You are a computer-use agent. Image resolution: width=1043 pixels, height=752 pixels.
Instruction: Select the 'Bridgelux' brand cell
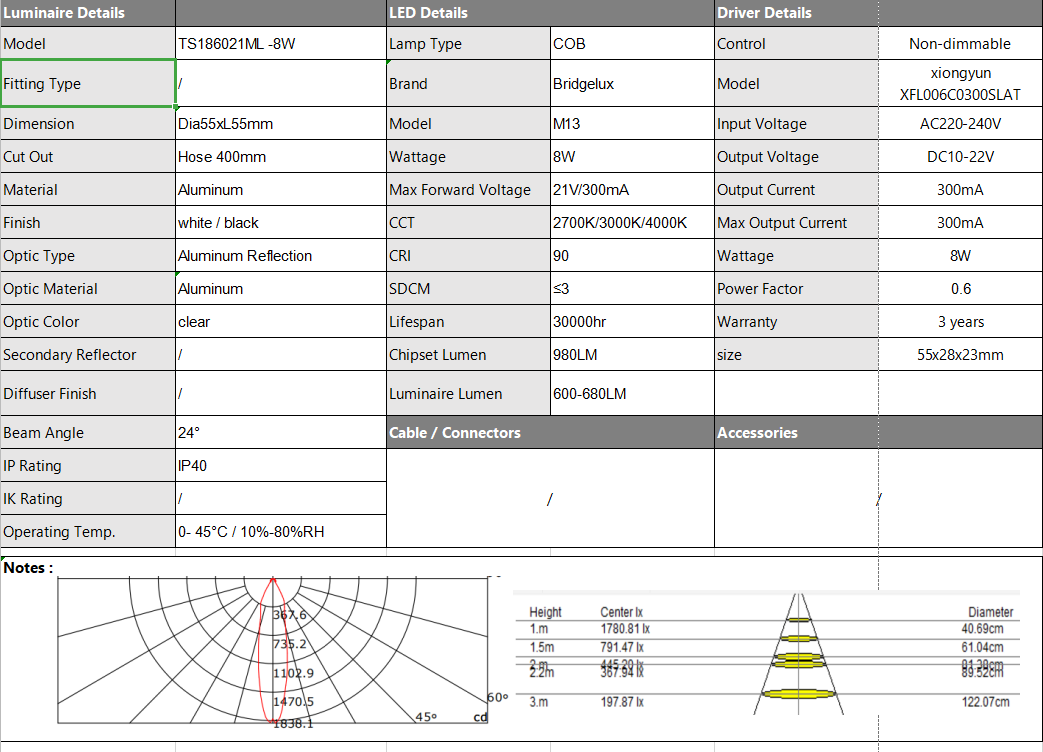632,84
